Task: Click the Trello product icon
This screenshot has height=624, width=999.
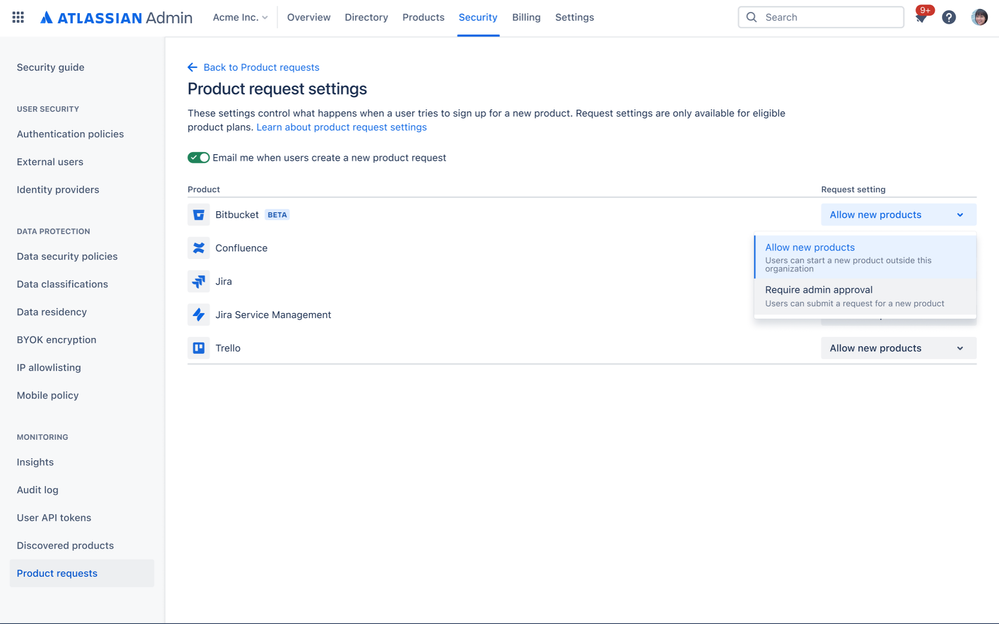Action: point(199,348)
